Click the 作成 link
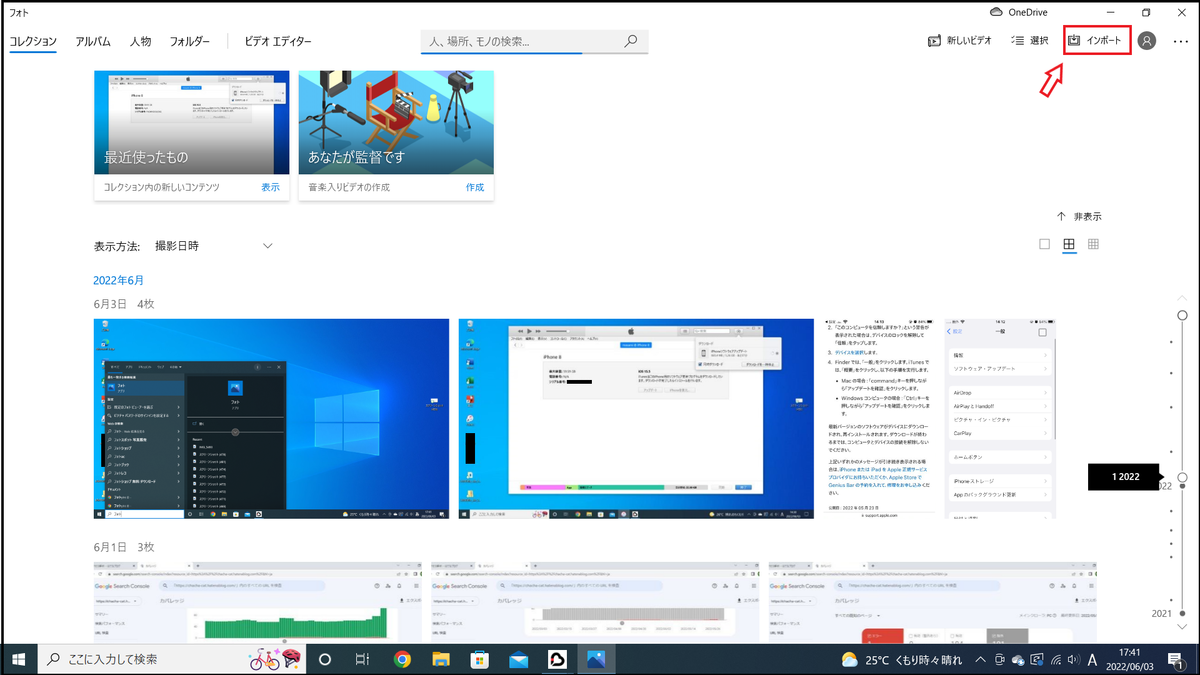 point(474,187)
